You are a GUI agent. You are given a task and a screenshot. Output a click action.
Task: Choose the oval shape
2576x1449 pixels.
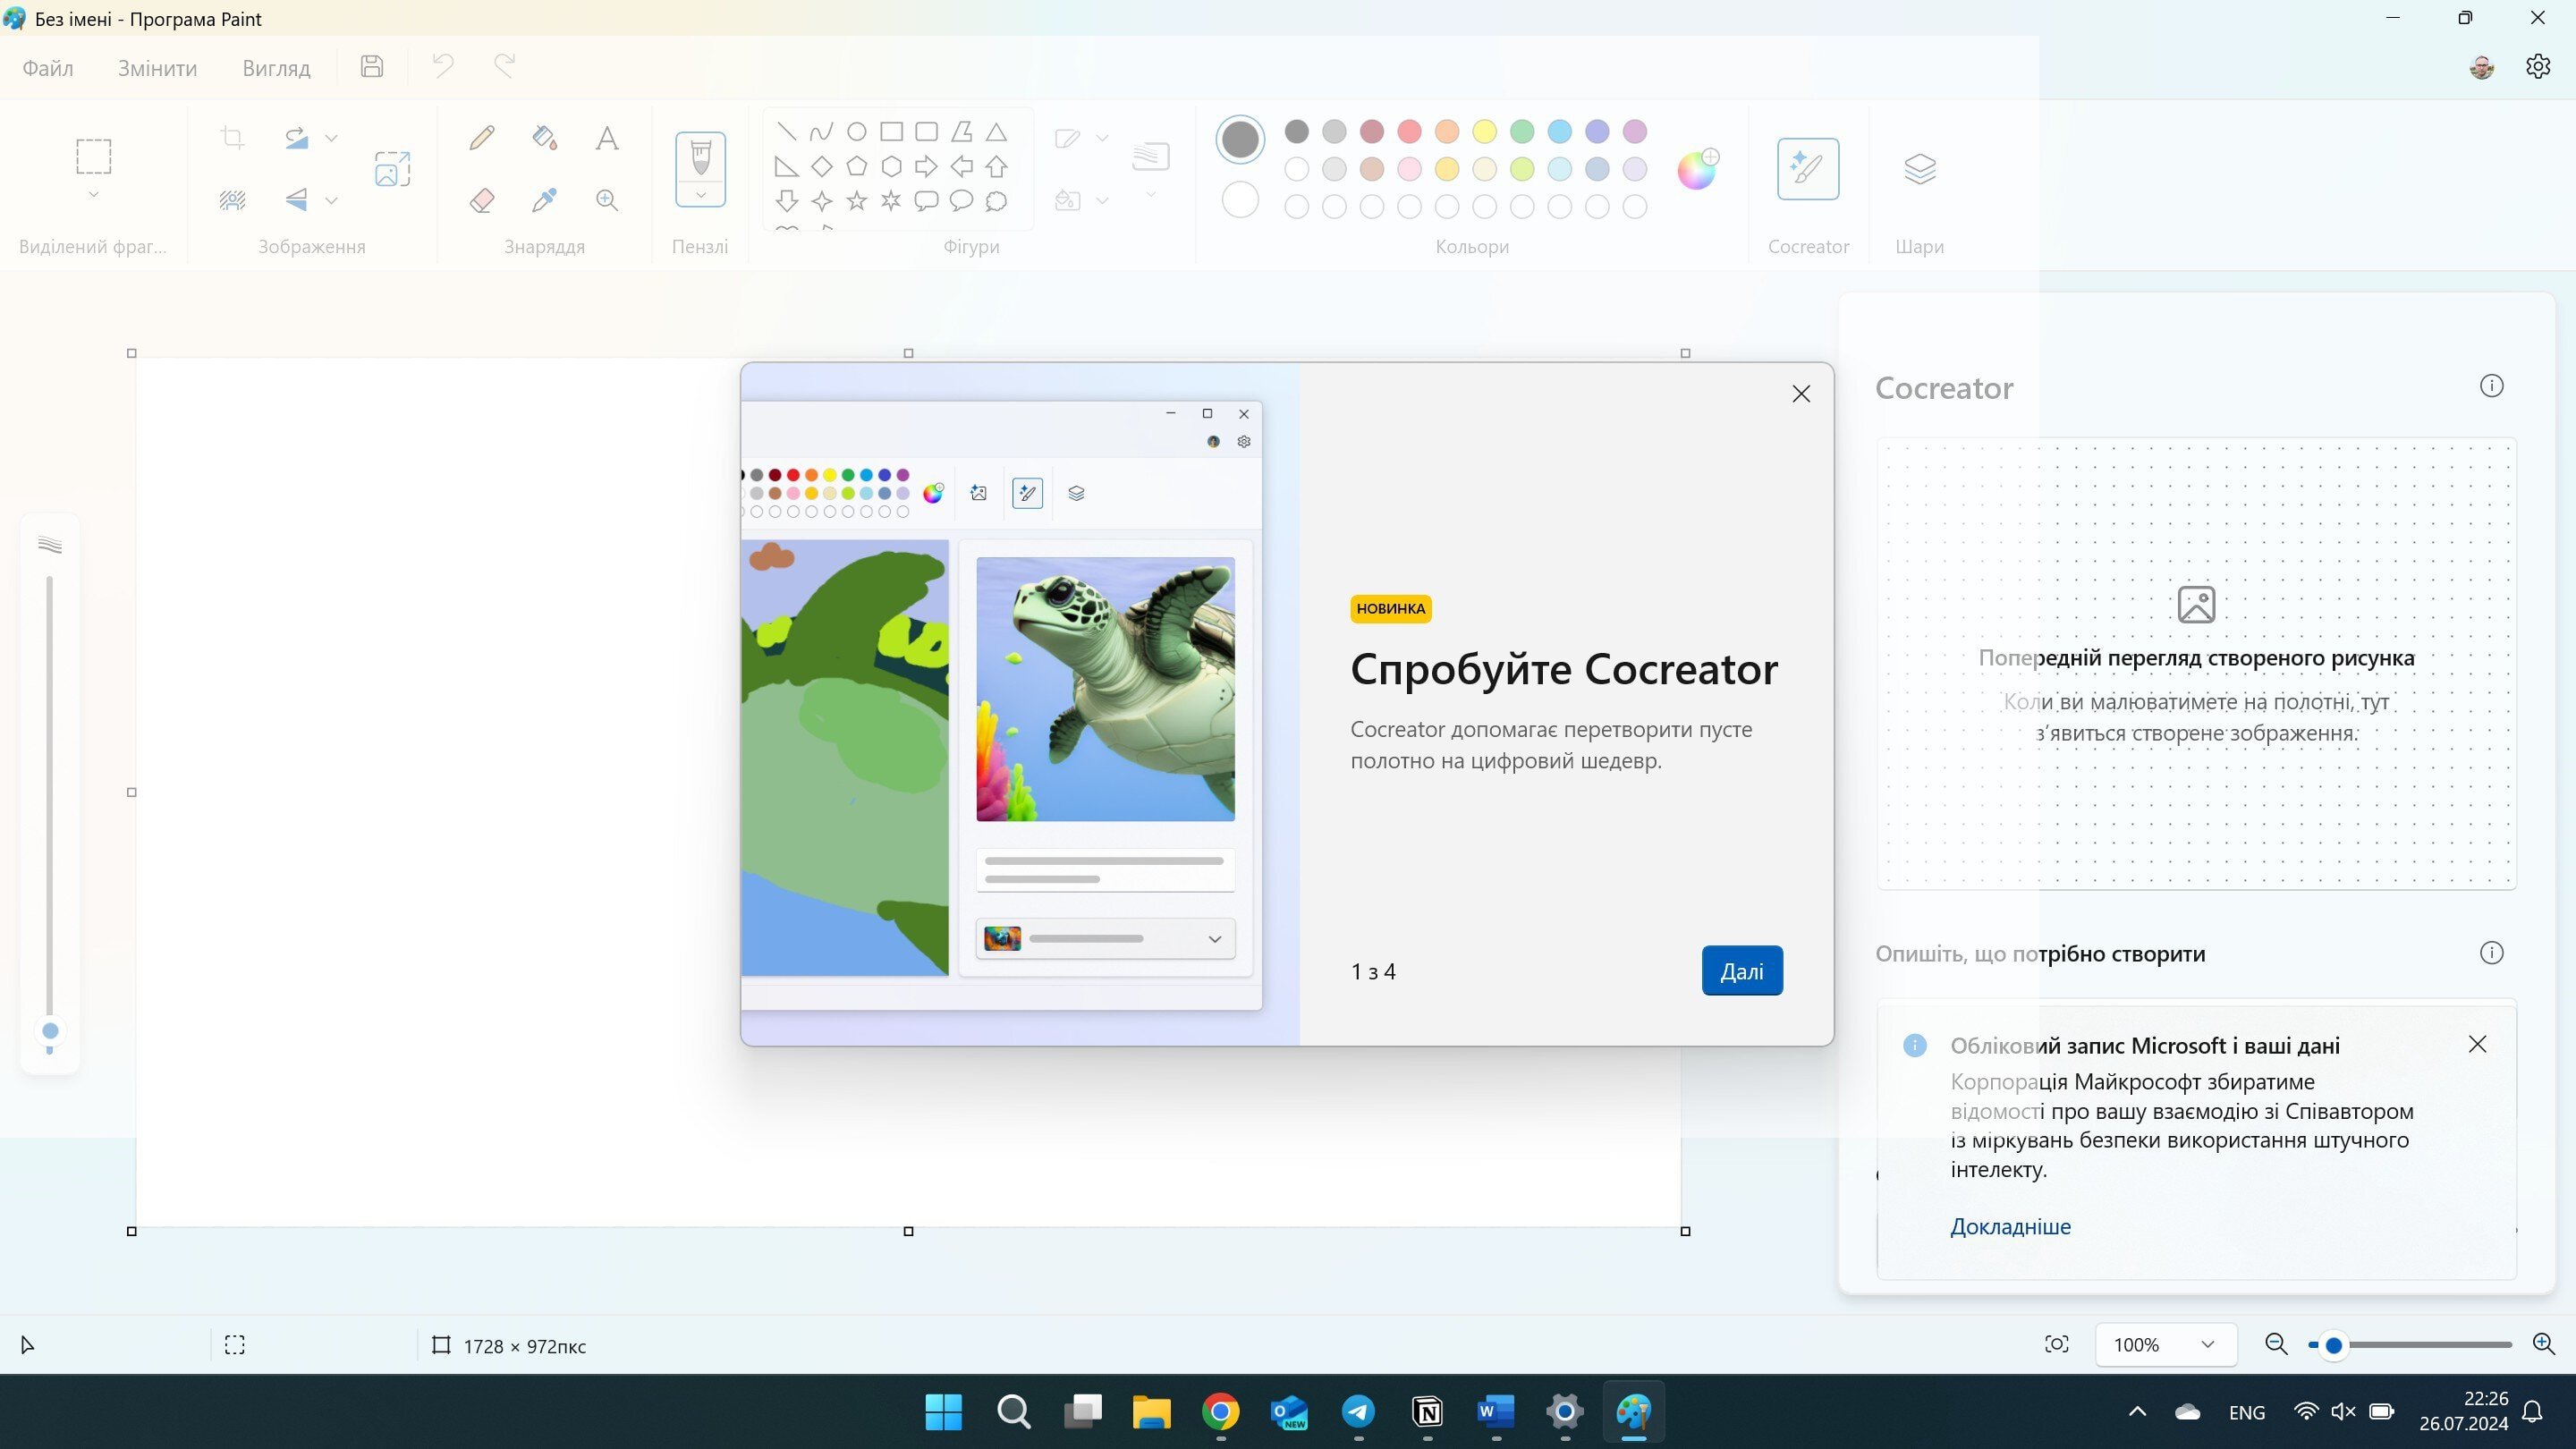click(x=856, y=132)
